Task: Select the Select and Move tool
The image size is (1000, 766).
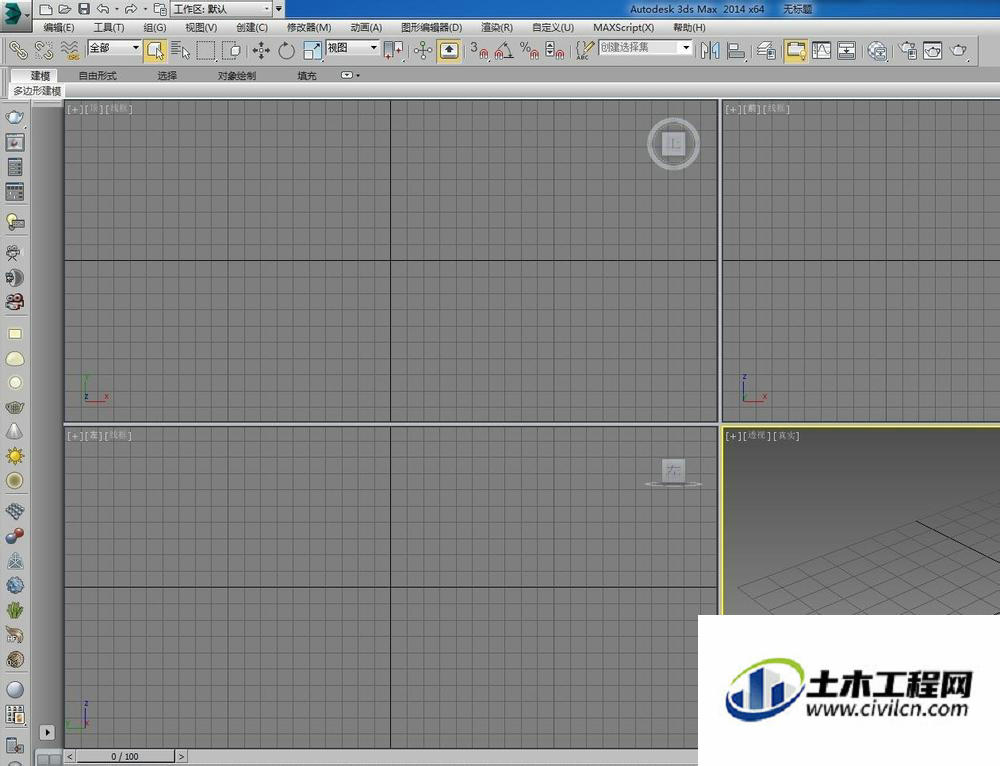Action: [261, 50]
